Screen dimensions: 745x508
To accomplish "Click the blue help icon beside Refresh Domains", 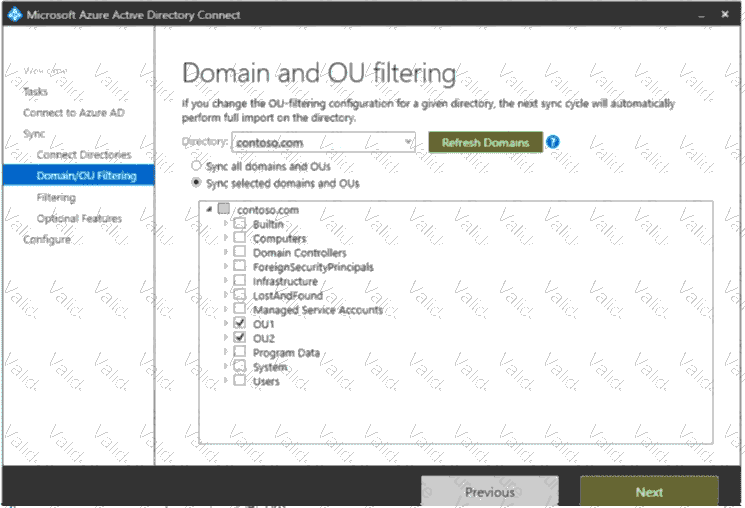I will 553,142.
